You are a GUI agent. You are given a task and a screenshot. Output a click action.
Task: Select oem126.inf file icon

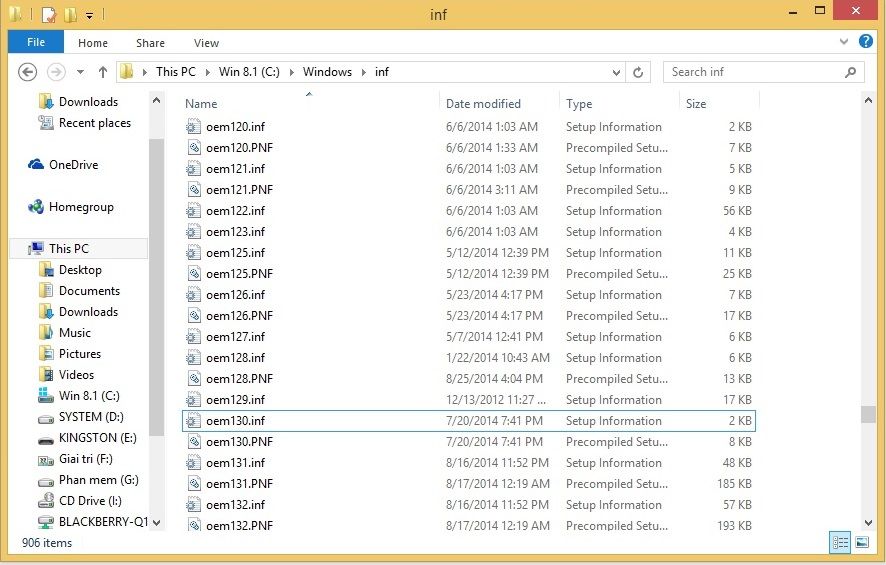point(193,294)
